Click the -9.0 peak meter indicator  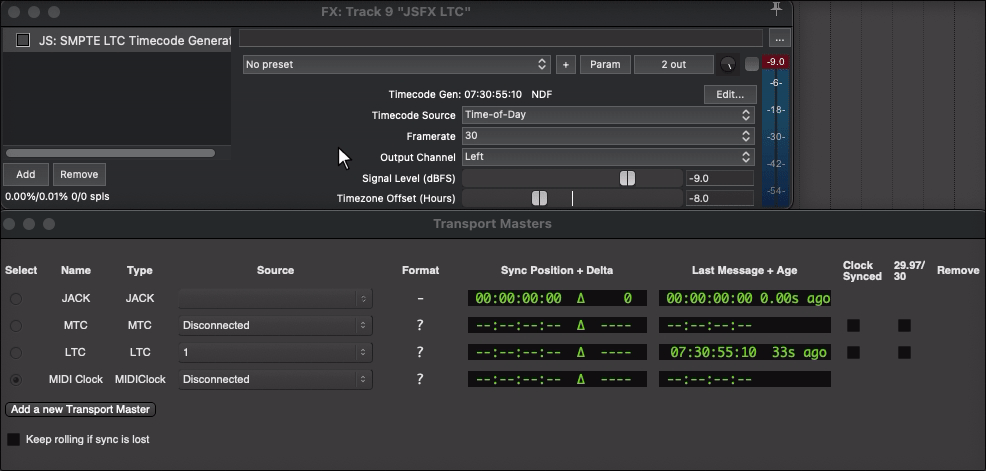coord(775,62)
